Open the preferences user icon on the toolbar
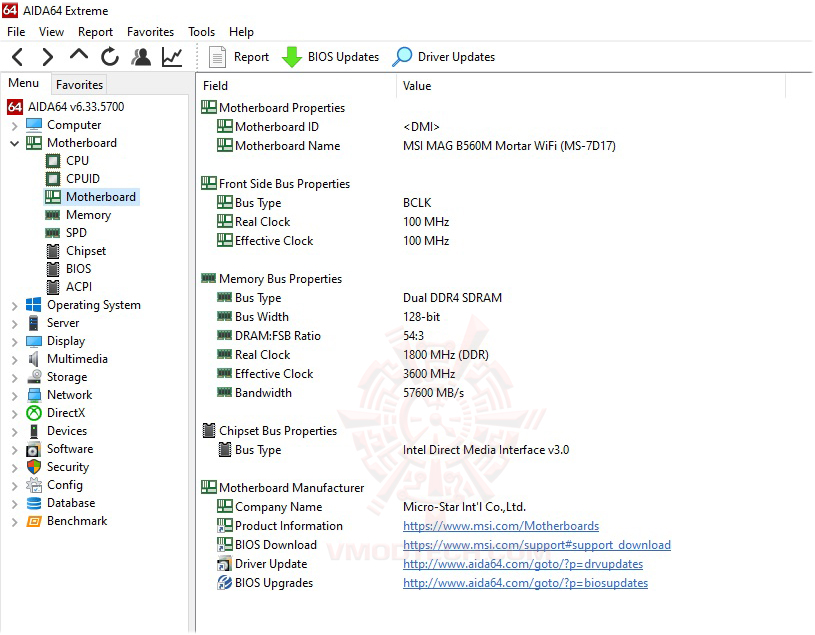 coord(141,57)
